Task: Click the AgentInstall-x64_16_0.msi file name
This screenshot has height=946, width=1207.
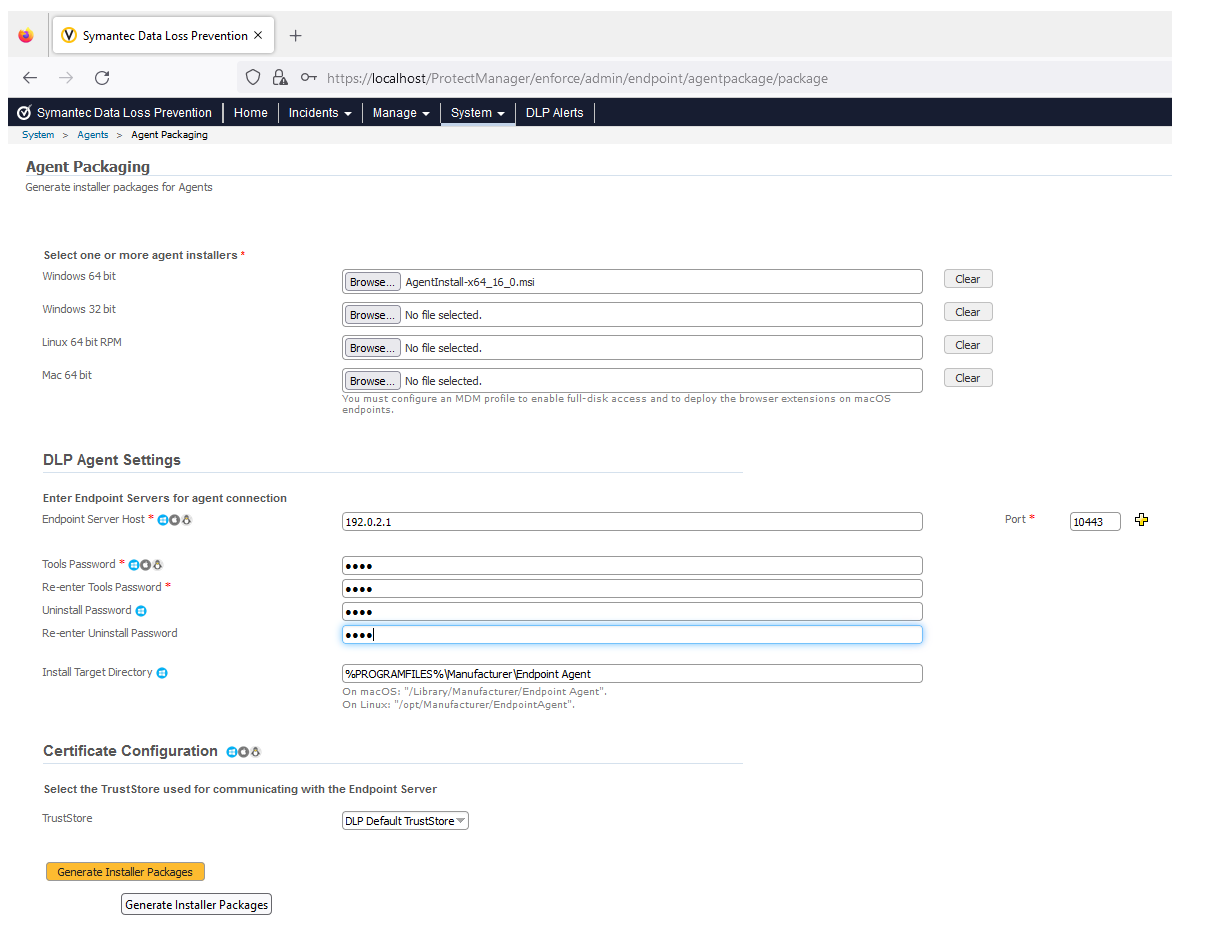Action: click(x=470, y=282)
